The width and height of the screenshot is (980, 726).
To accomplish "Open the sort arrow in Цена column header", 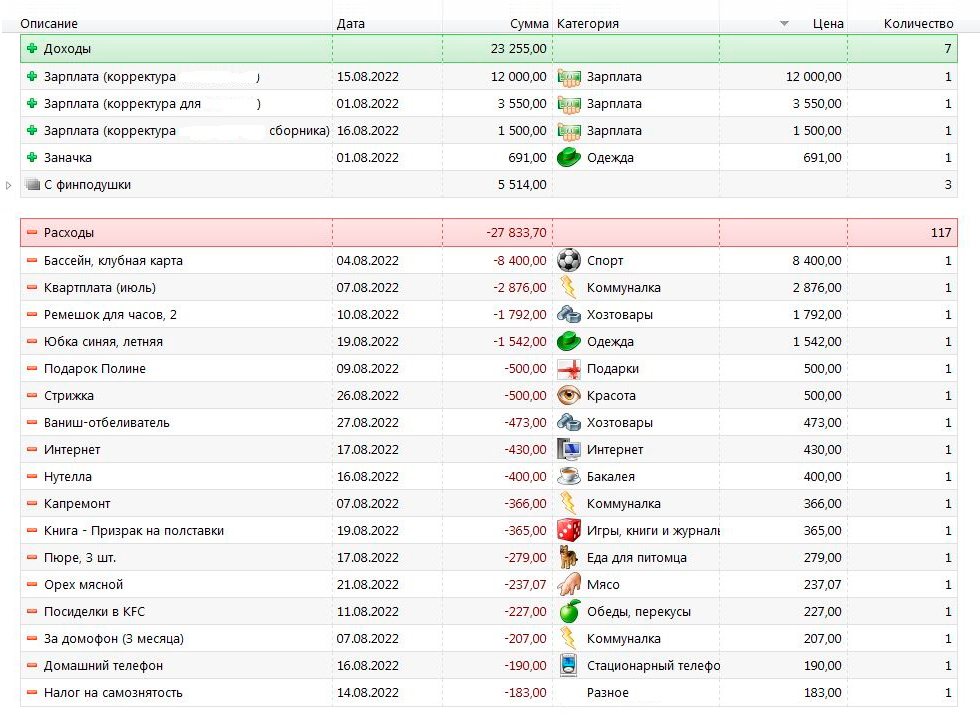I will click(x=784, y=24).
